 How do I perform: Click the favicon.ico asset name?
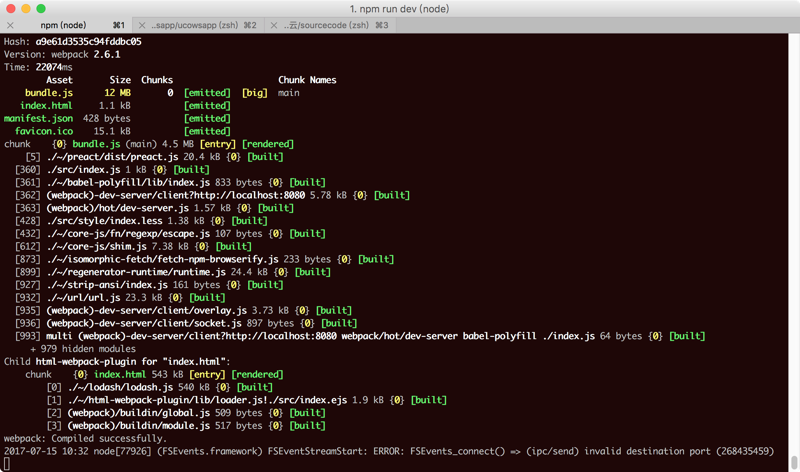click(44, 131)
